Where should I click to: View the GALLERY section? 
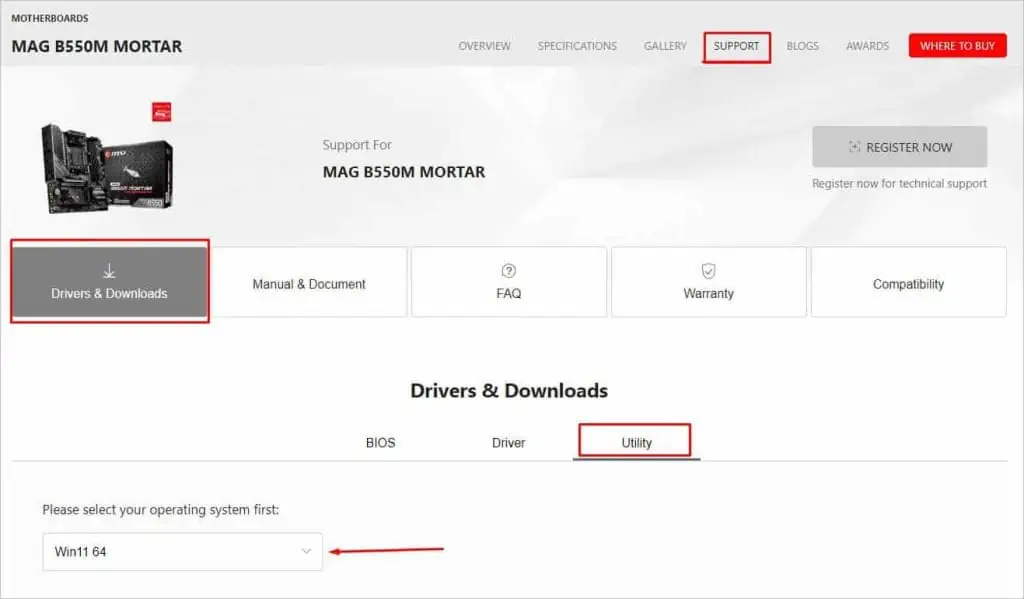[665, 45]
